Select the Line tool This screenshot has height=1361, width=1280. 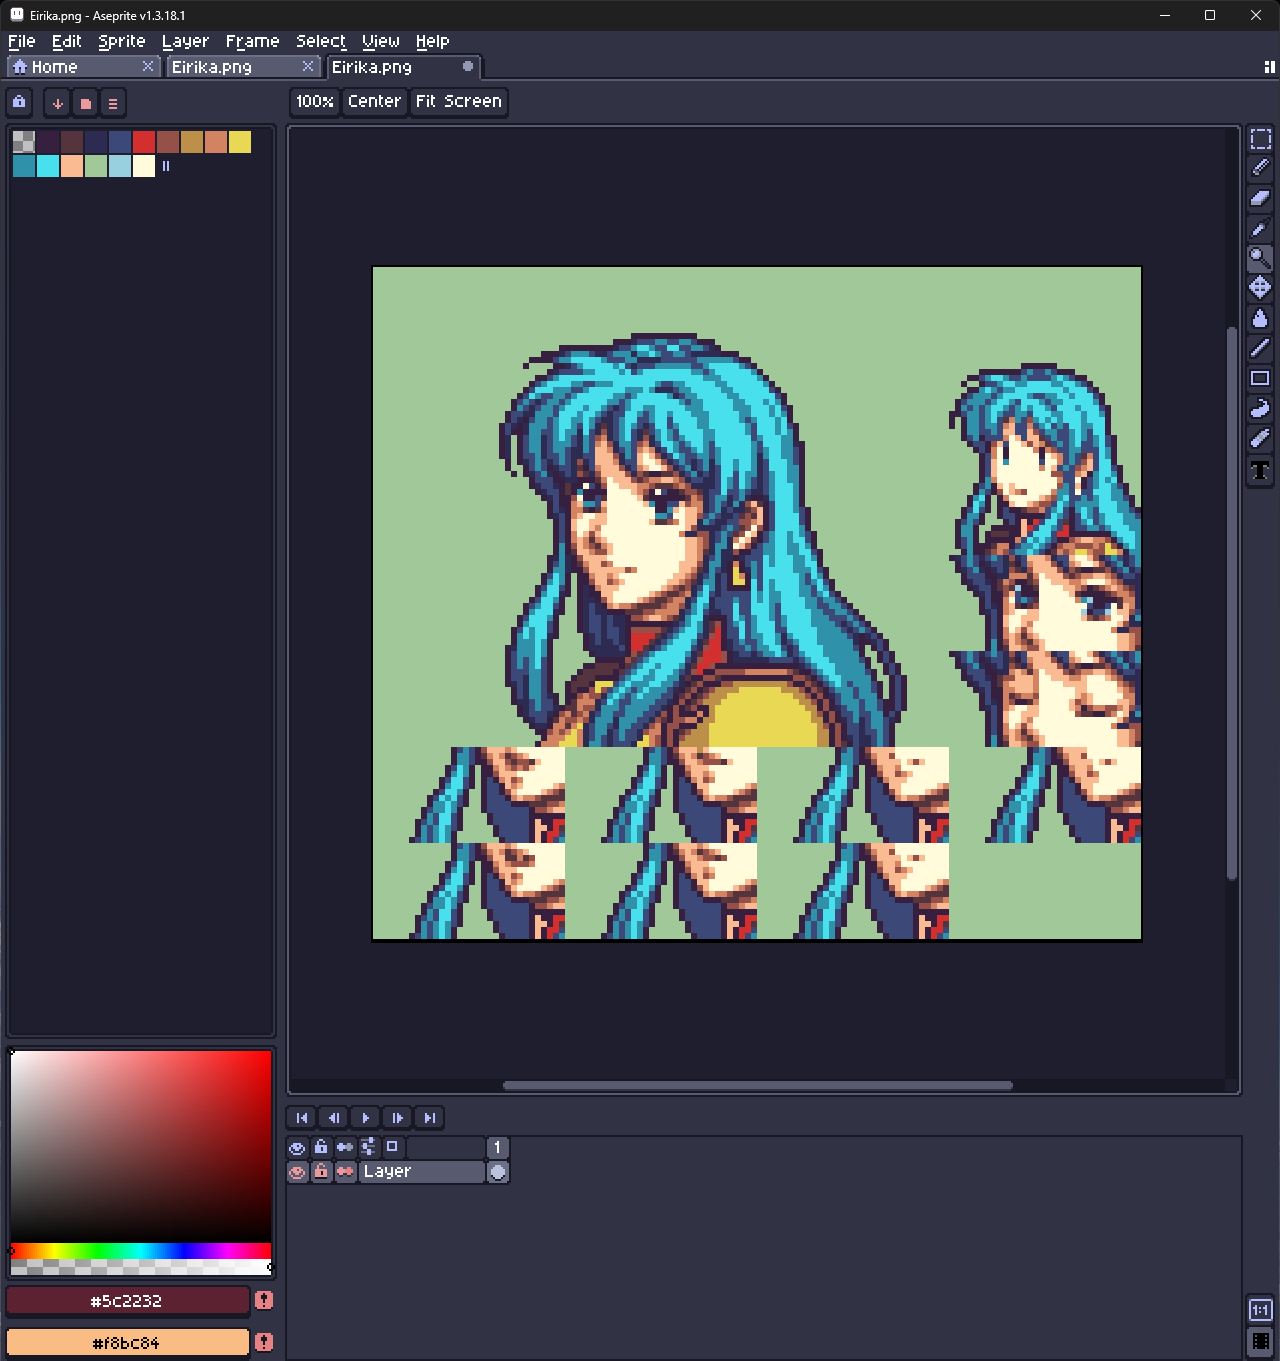1260,348
